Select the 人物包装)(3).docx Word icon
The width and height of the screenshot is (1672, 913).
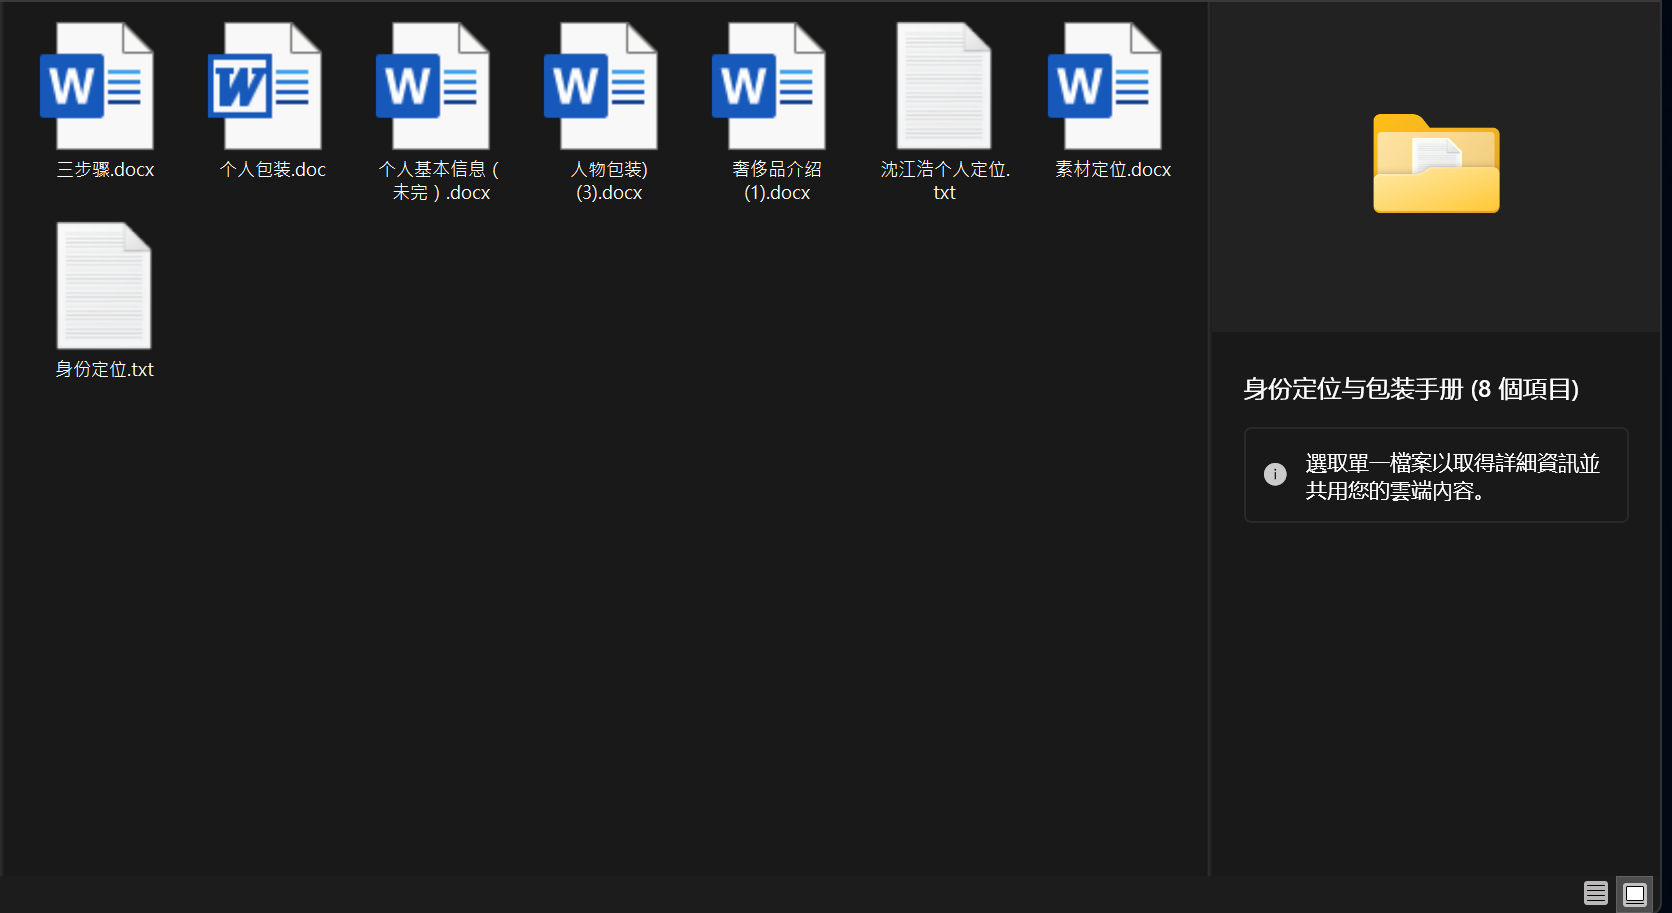602,87
